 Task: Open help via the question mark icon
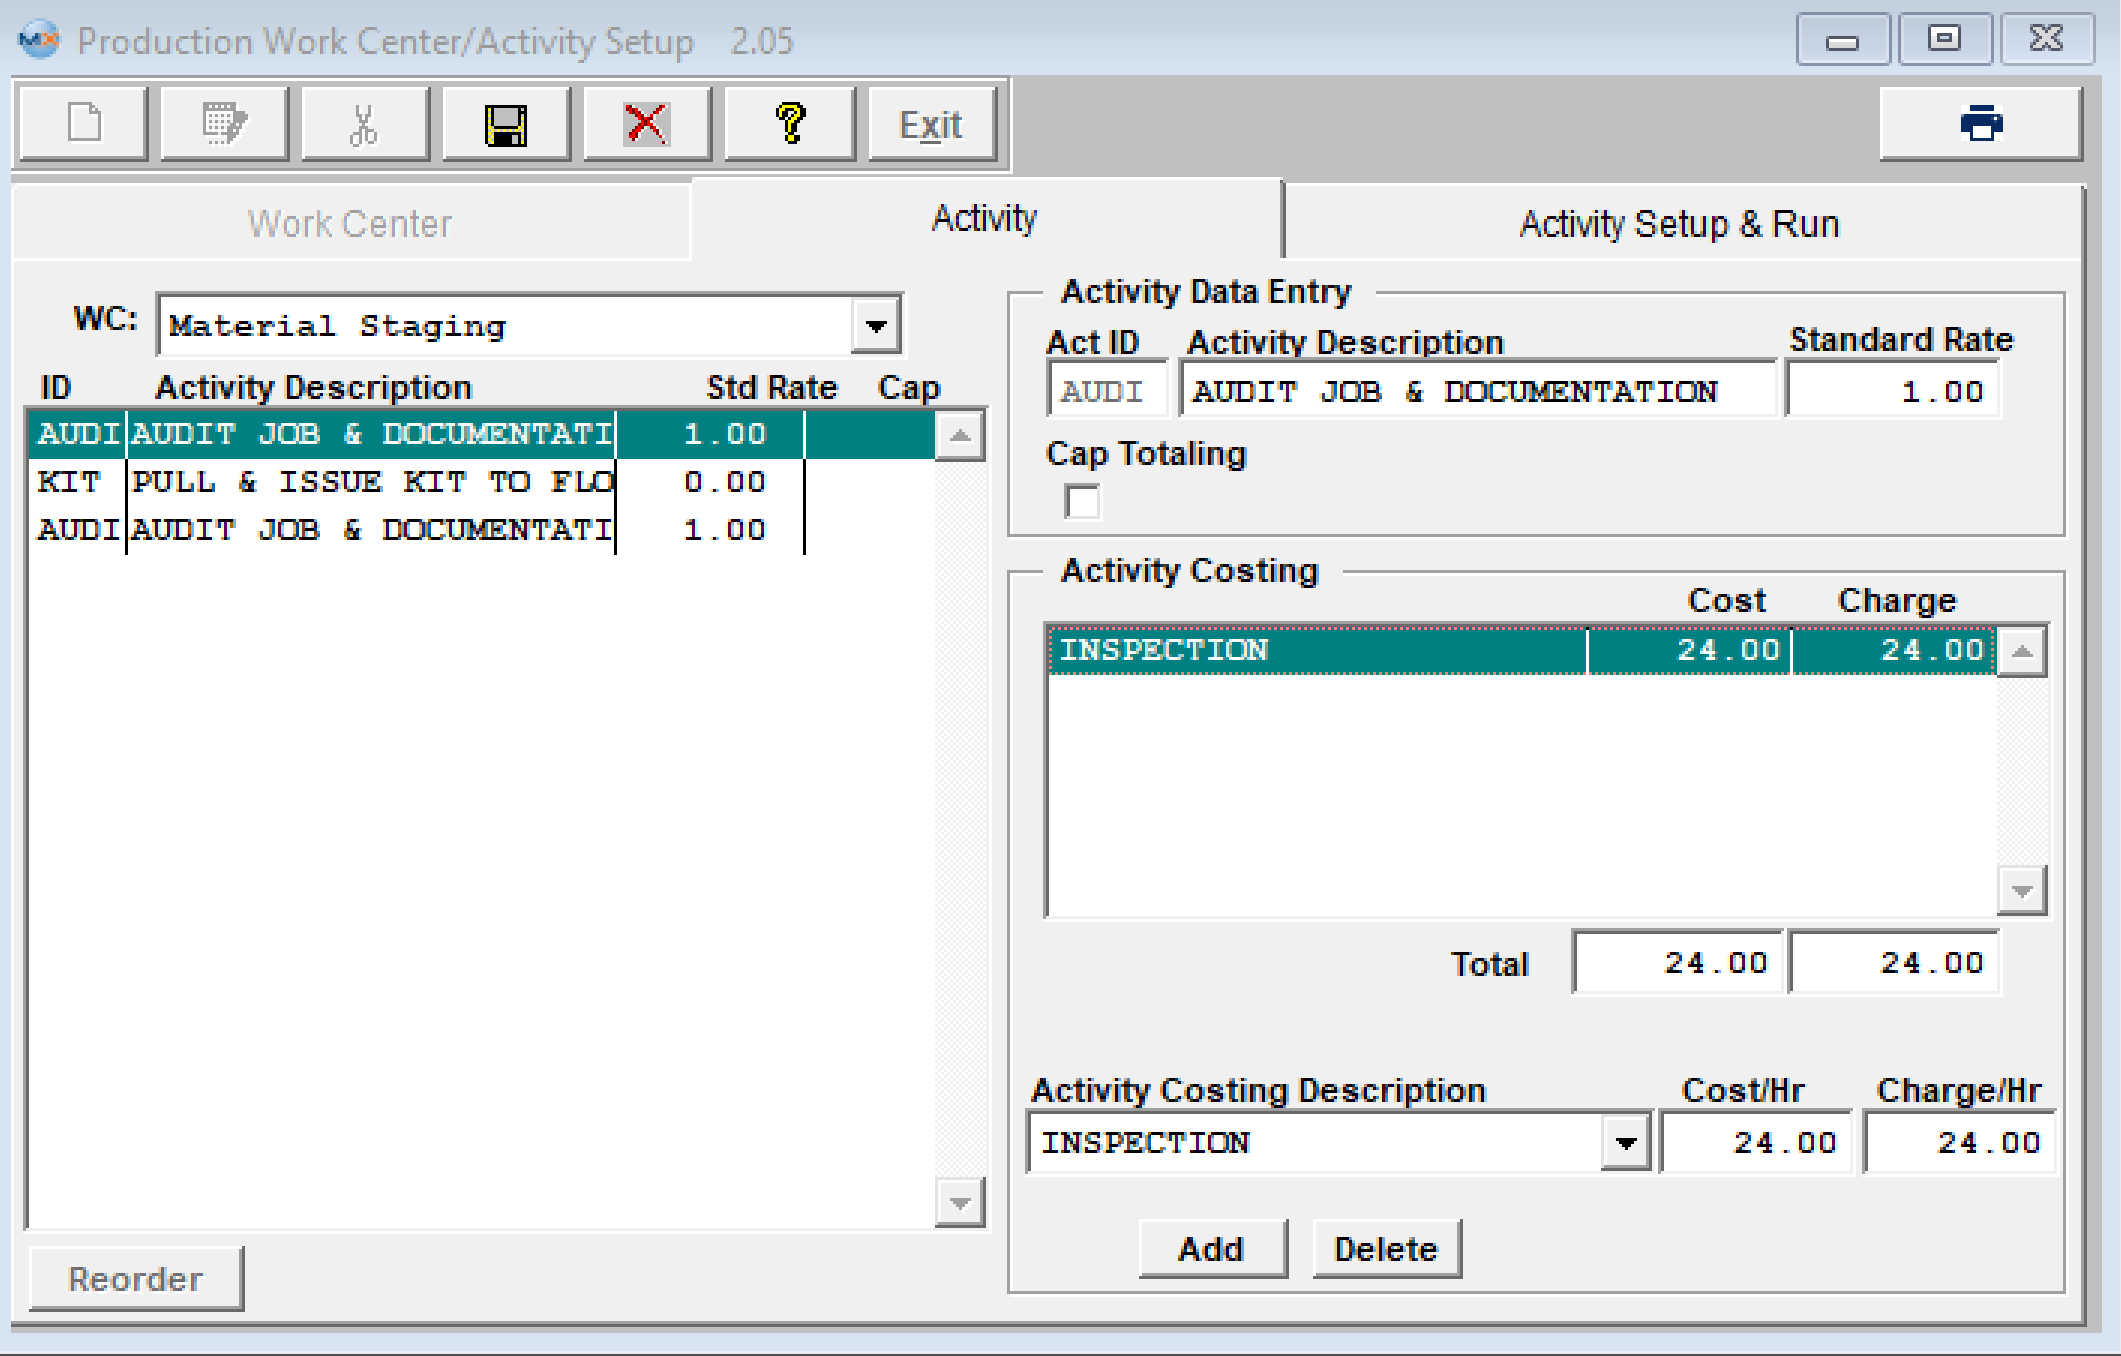tap(789, 124)
